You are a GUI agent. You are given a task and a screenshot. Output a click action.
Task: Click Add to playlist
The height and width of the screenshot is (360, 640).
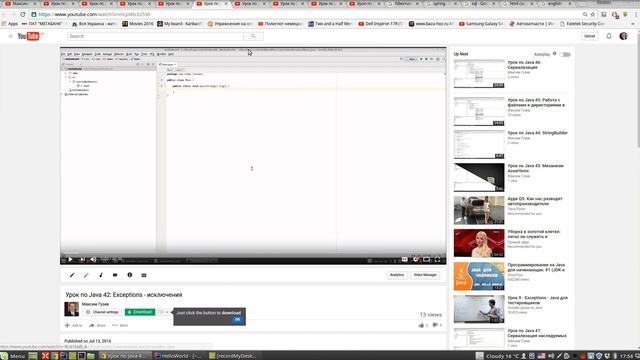click(x=73, y=325)
